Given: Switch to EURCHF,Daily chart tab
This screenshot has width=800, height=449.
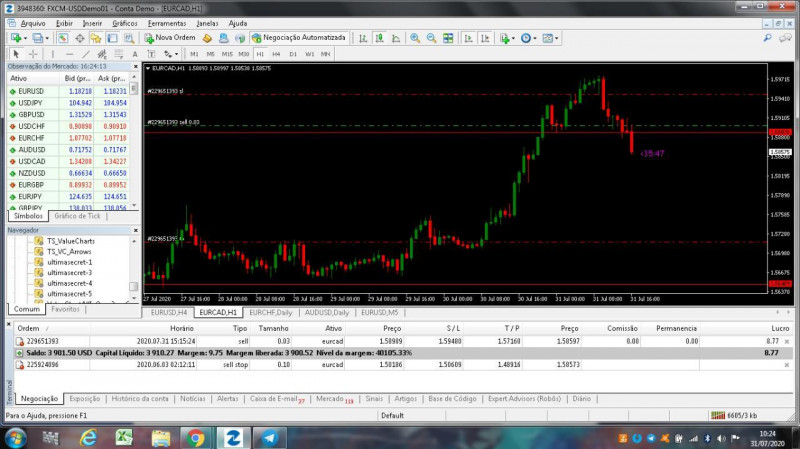Looking at the screenshot, I should [x=272, y=312].
